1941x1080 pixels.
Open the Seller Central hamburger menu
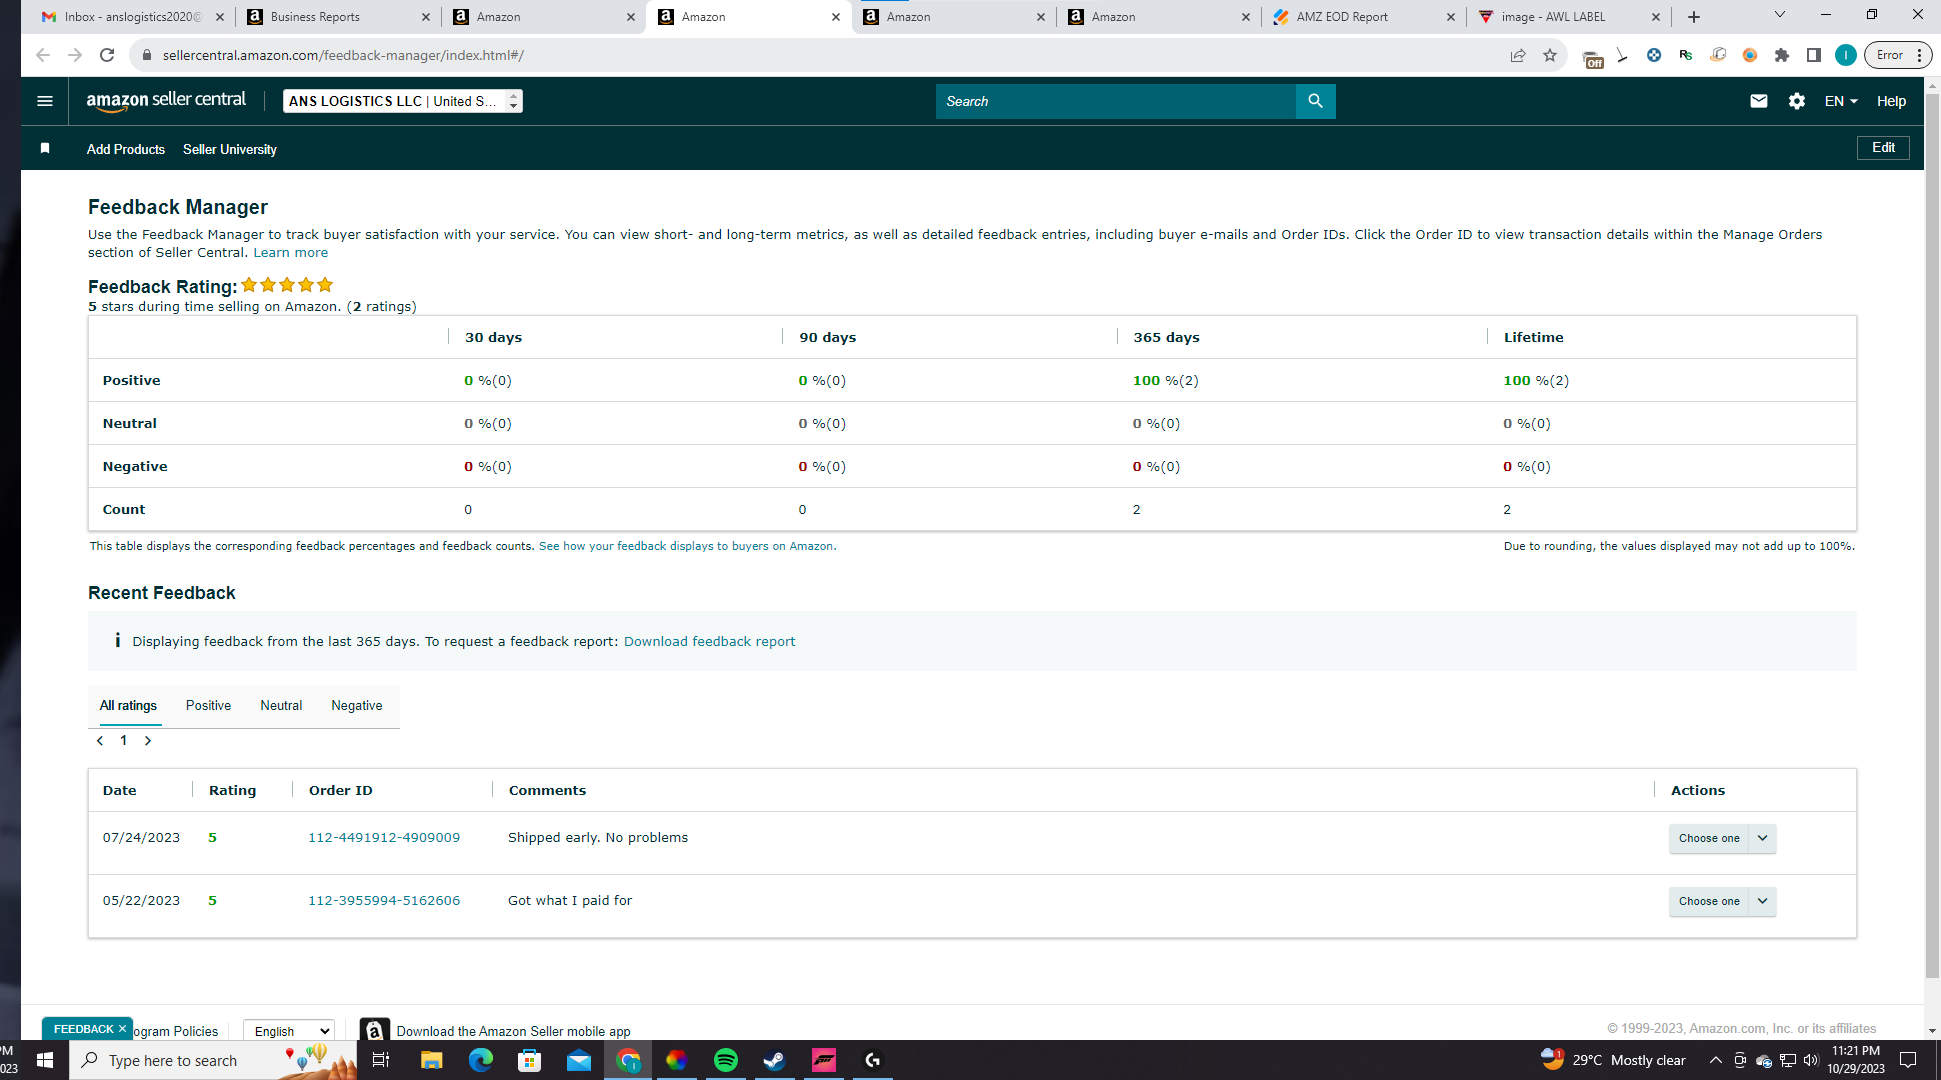tap(44, 101)
